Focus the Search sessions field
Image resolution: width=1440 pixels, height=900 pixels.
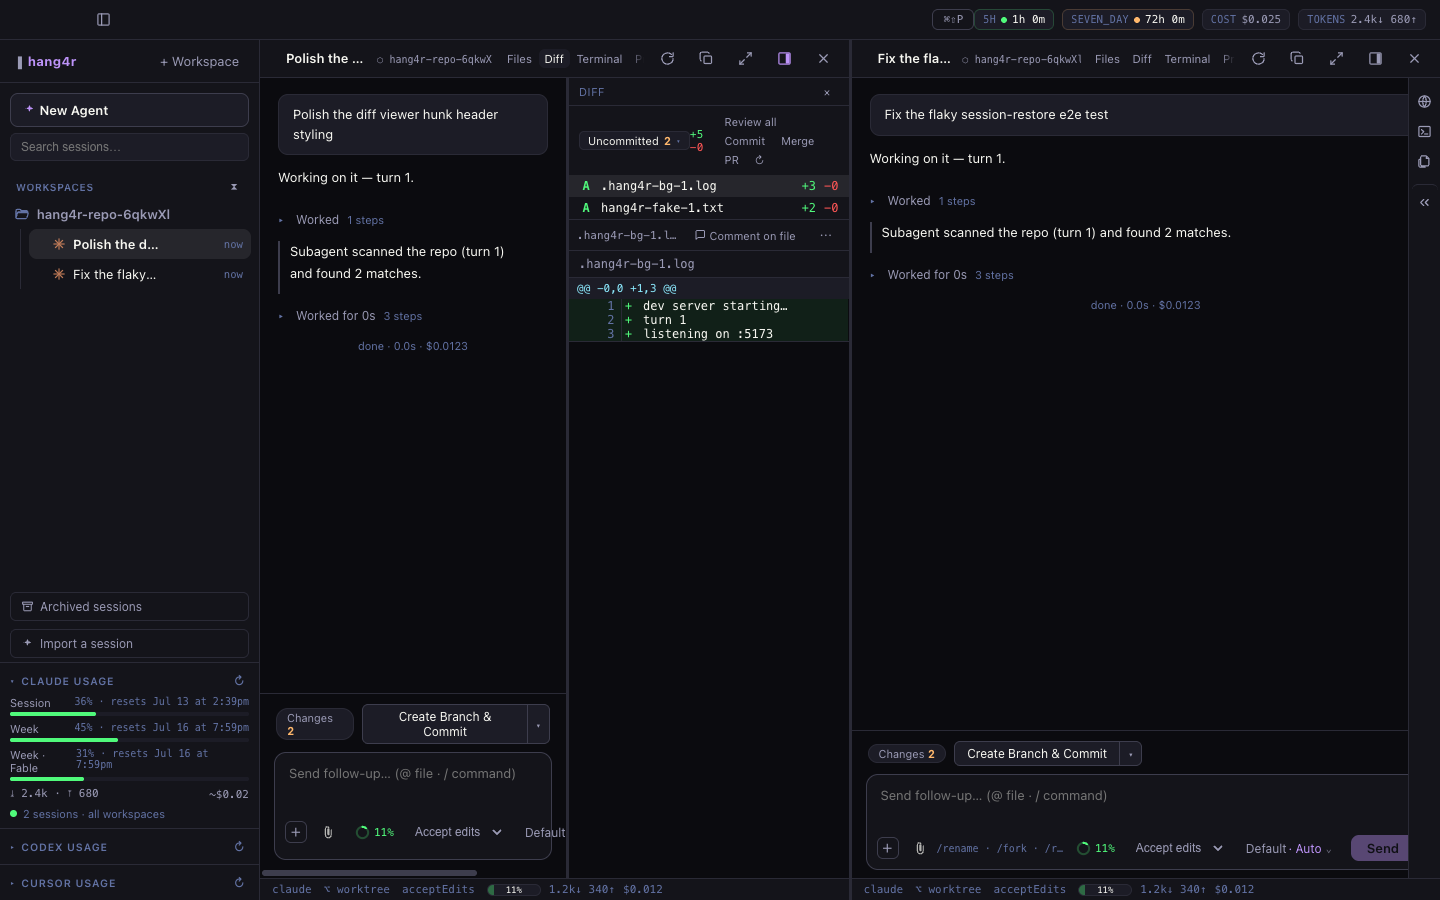129,147
